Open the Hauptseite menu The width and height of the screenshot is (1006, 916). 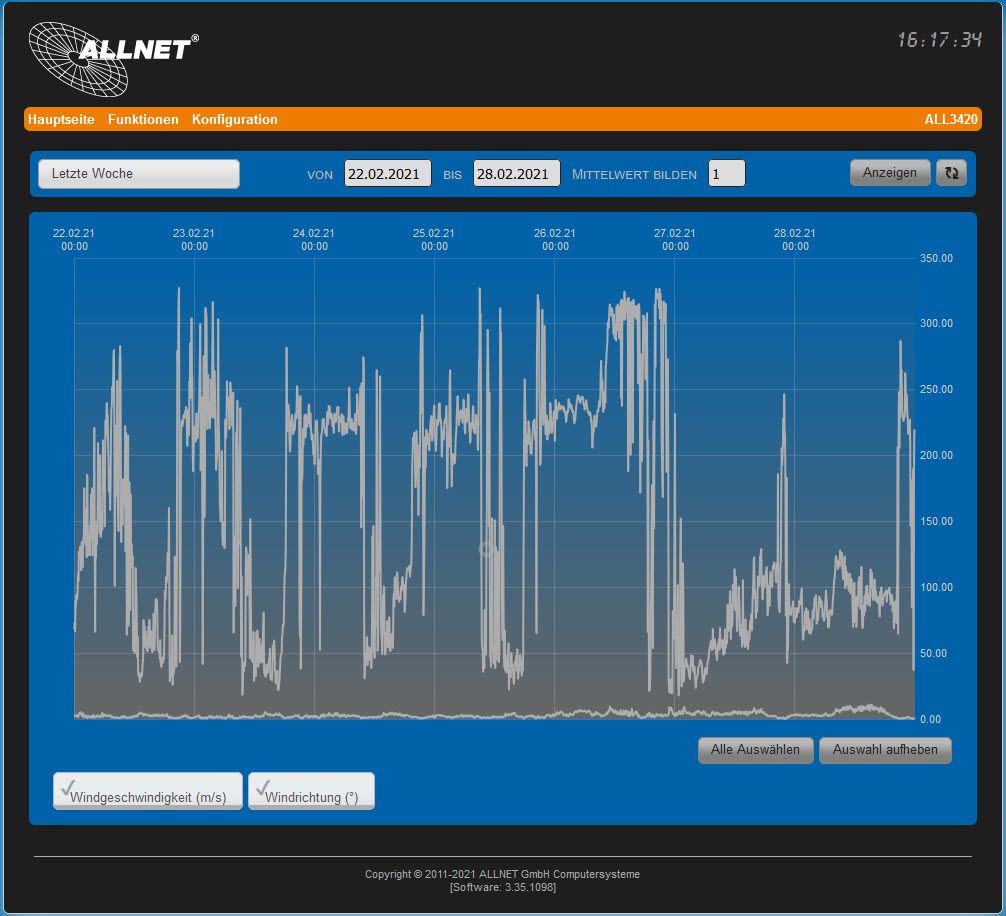pos(61,119)
